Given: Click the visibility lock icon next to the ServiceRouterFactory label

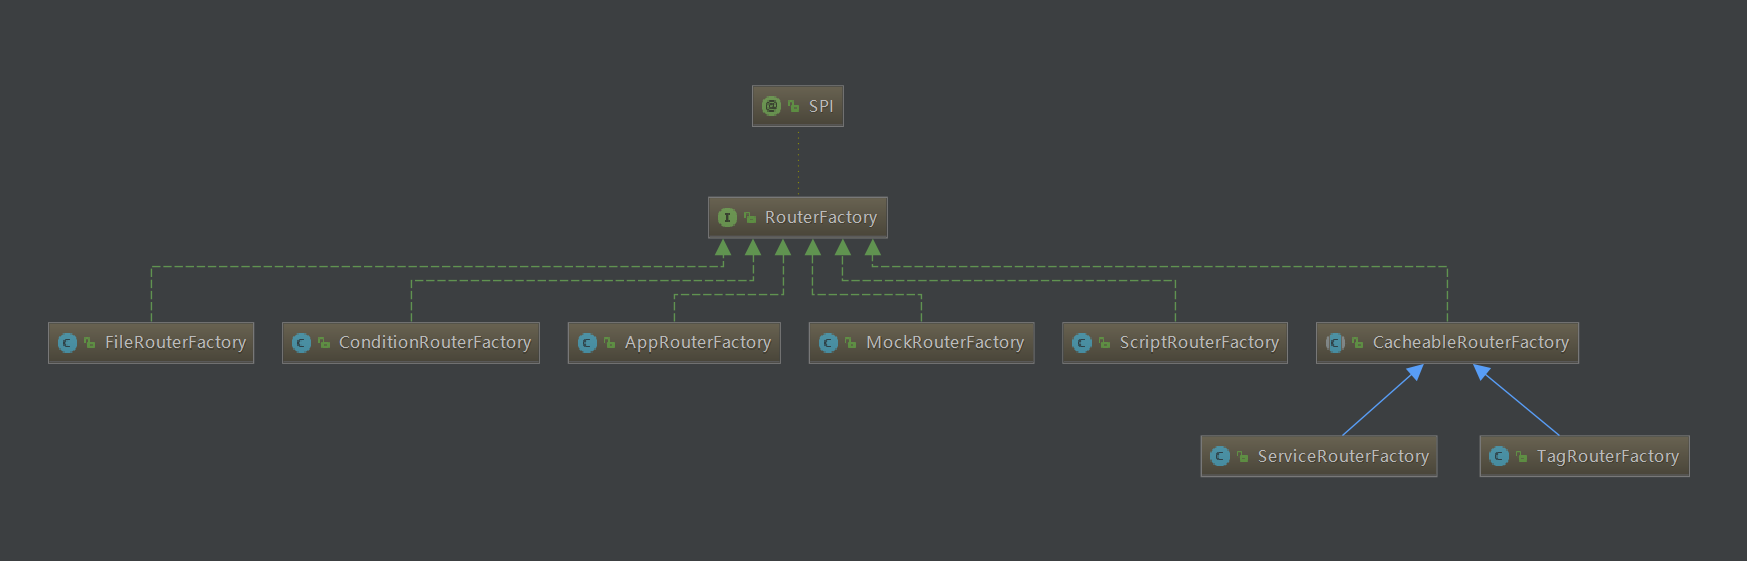Looking at the screenshot, I should point(1242,456).
